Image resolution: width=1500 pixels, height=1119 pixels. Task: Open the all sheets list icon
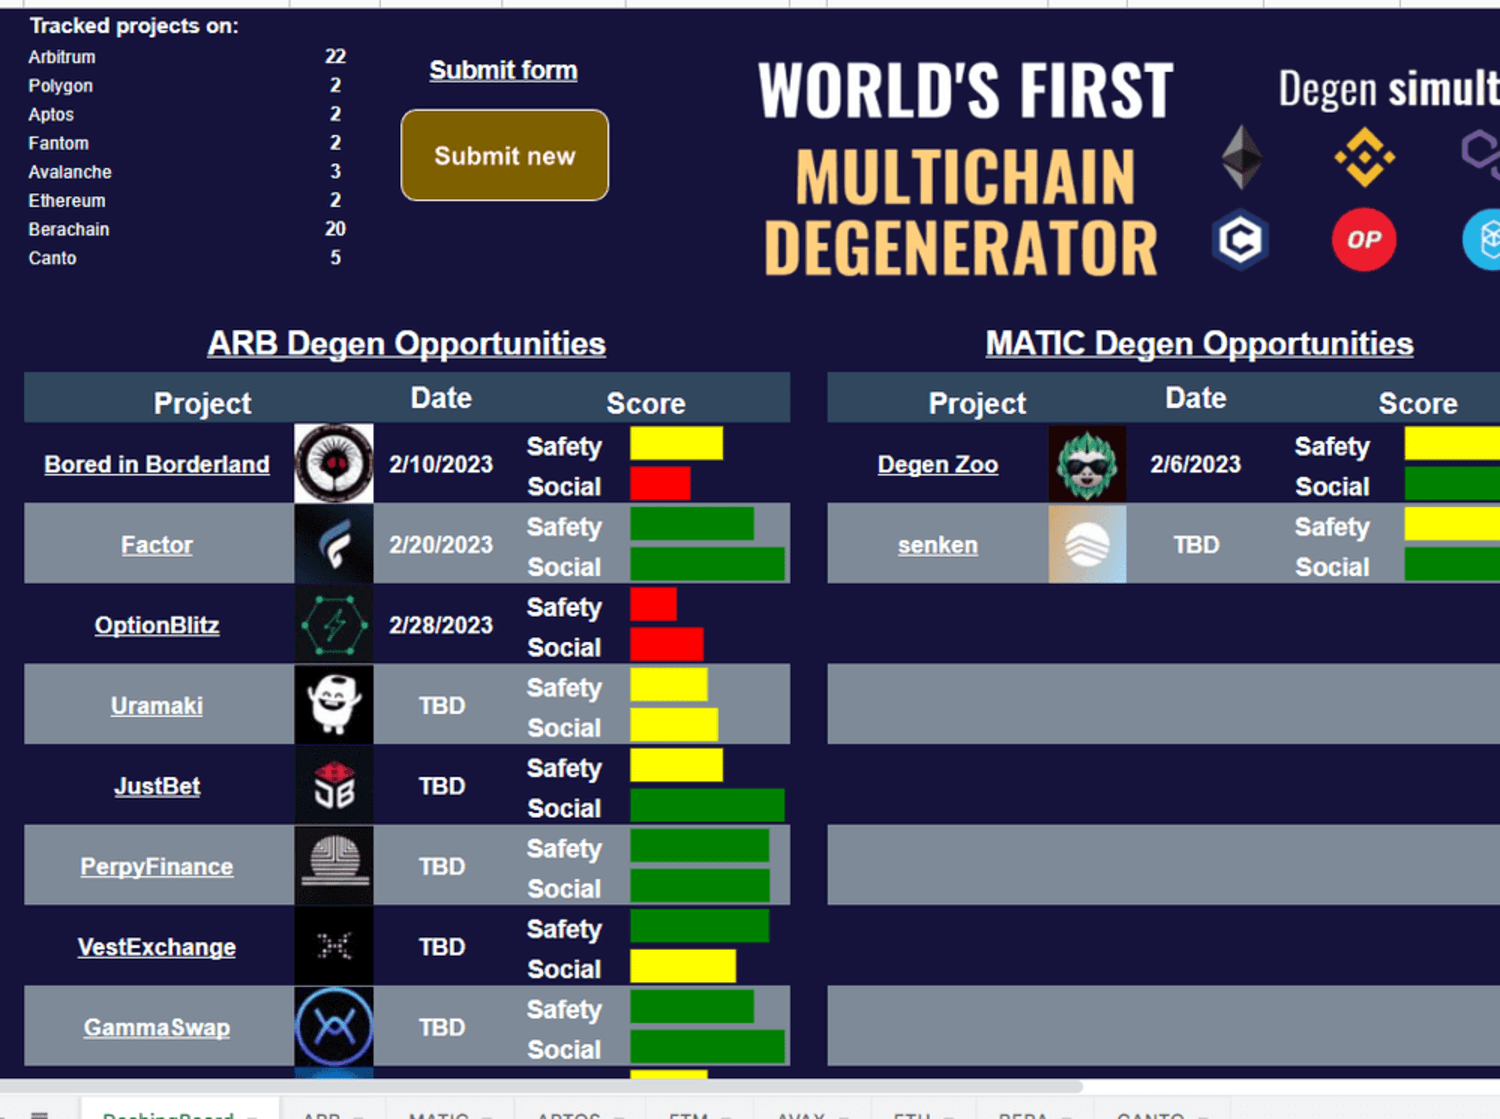40,1113
